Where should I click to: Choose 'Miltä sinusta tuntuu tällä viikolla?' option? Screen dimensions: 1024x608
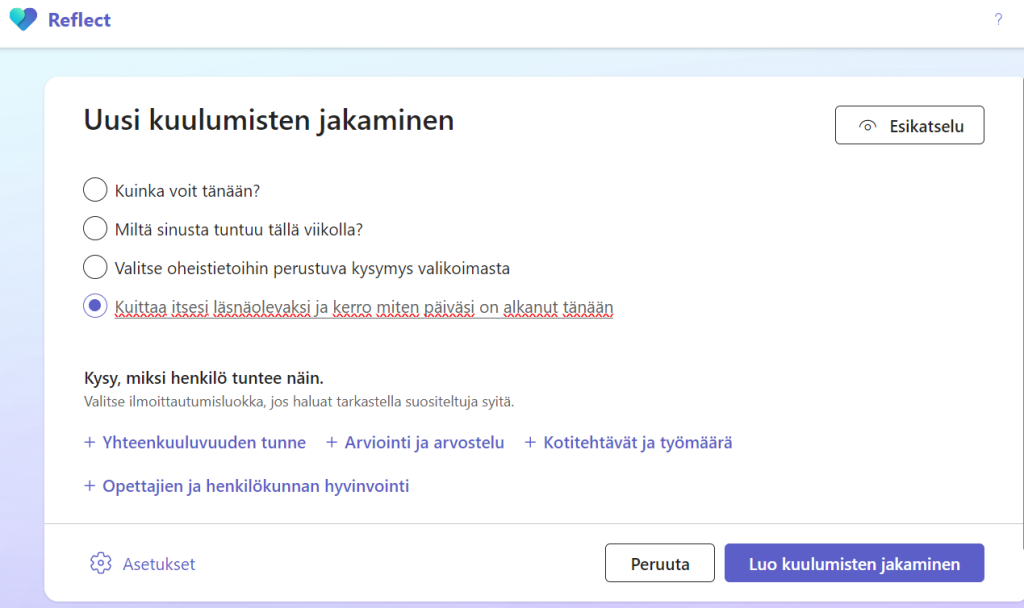(x=95, y=229)
